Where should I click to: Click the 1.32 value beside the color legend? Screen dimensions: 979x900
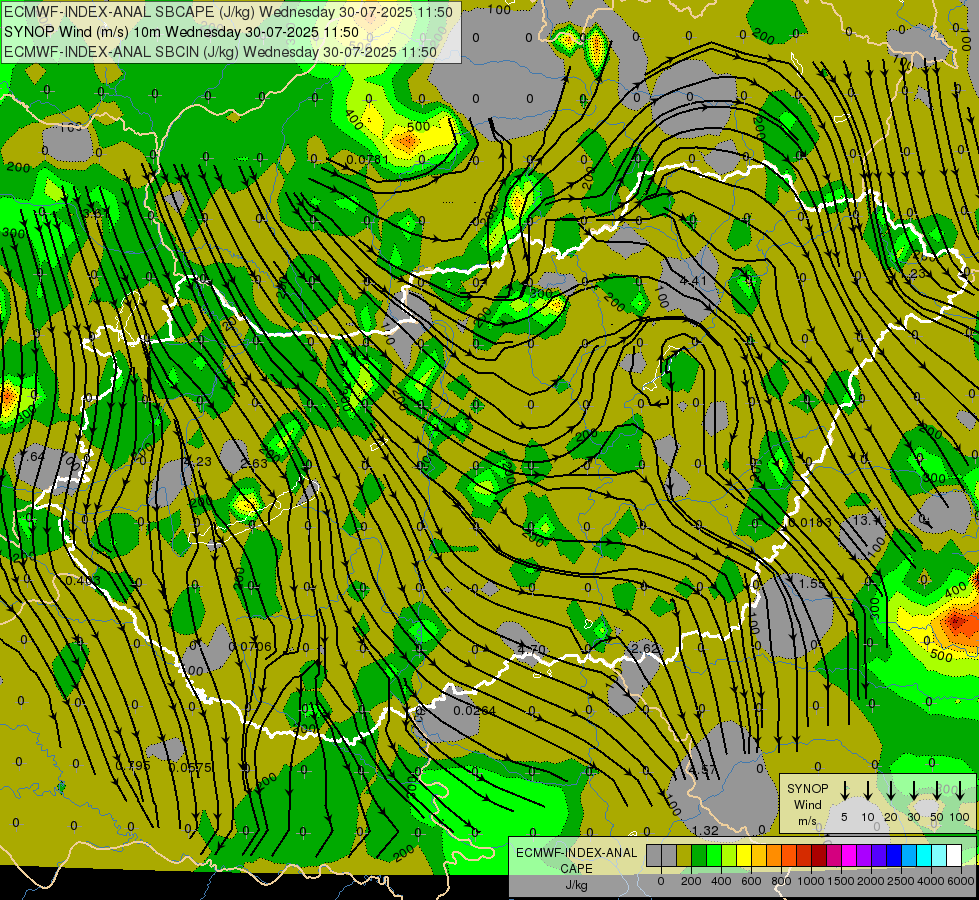click(706, 831)
